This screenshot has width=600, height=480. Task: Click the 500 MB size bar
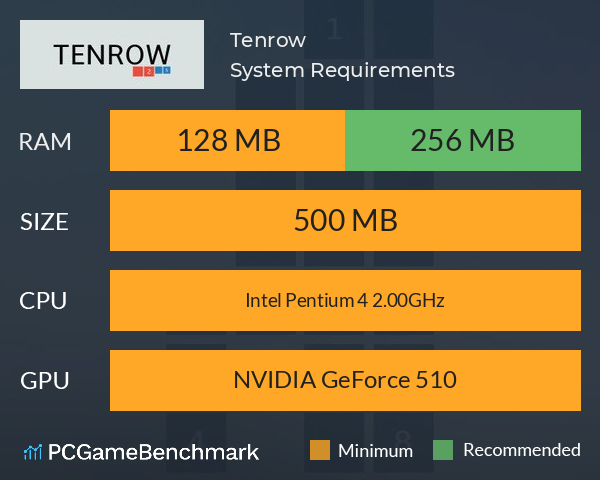pyautogui.click(x=345, y=220)
